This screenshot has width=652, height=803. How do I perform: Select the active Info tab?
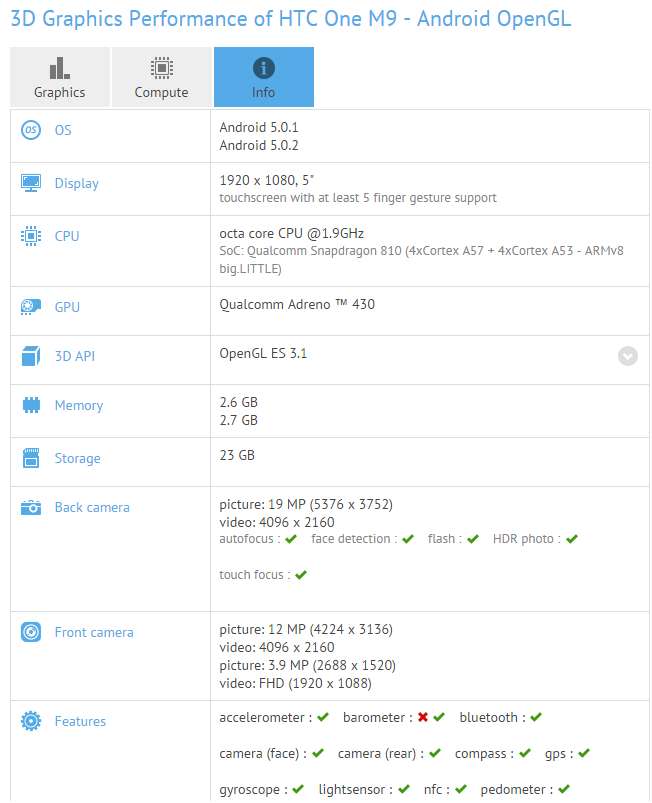pyautogui.click(x=263, y=78)
